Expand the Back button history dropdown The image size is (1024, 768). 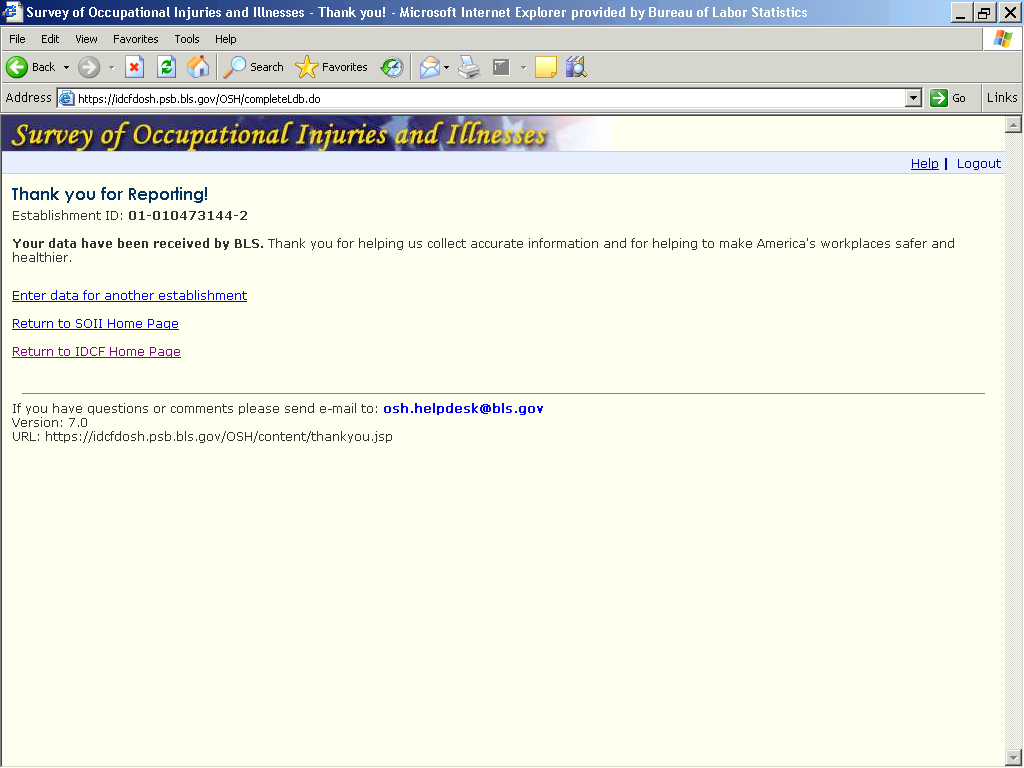(66, 67)
